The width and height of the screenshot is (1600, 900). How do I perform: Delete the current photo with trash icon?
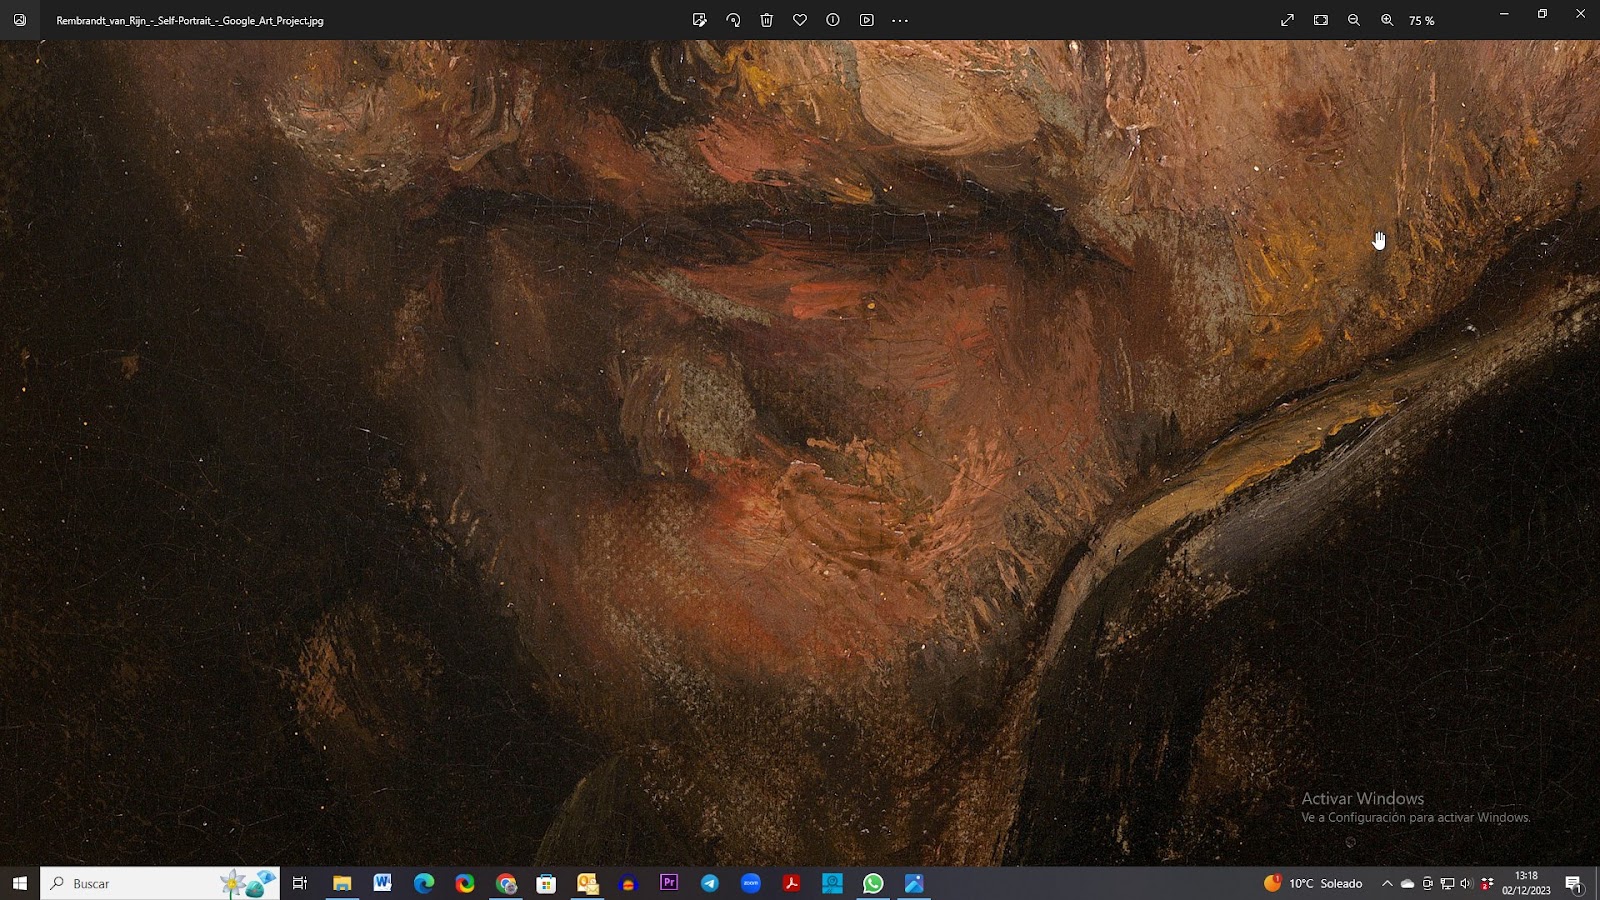tap(767, 20)
